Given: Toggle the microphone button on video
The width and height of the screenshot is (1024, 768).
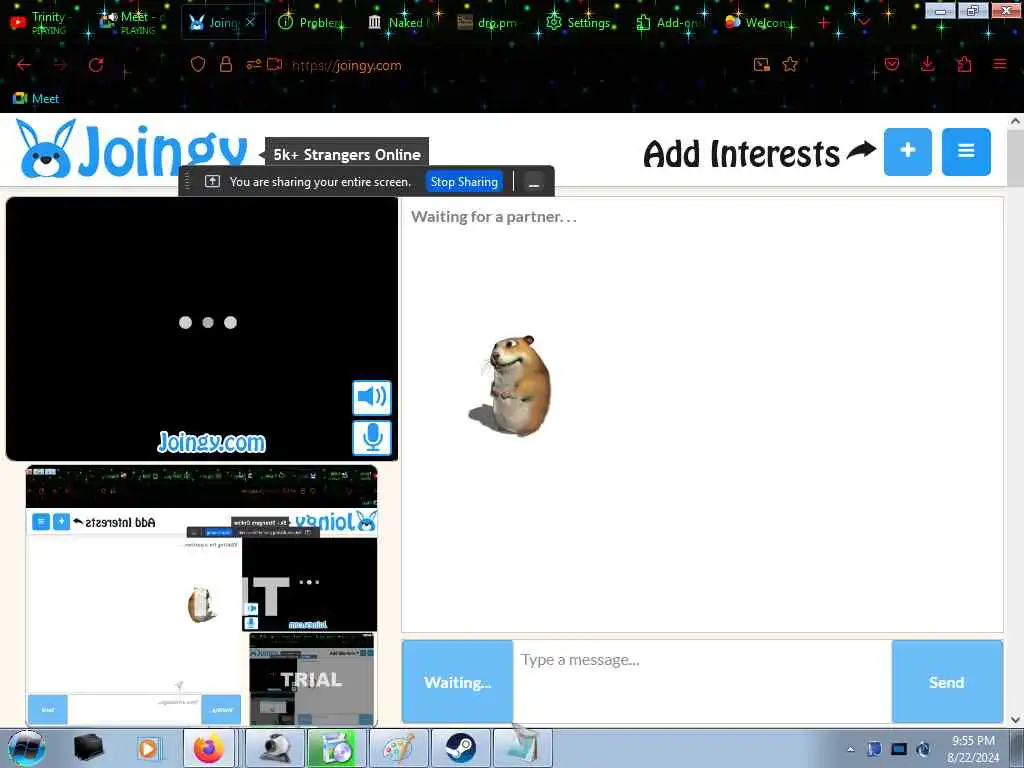Looking at the screenshot, I should [x=372, y=437].
